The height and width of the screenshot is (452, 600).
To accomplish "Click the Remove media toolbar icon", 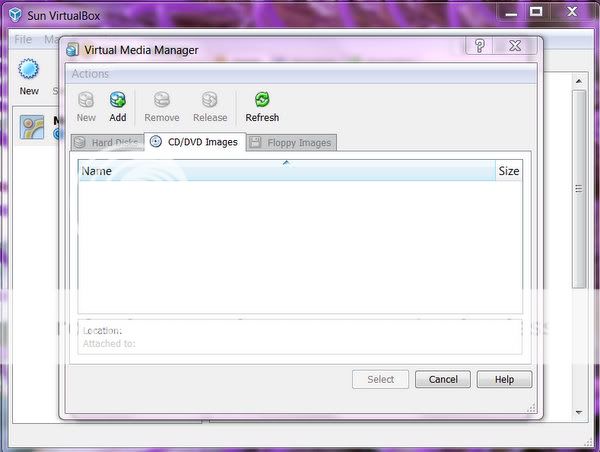I will click(x=161, y=100).
